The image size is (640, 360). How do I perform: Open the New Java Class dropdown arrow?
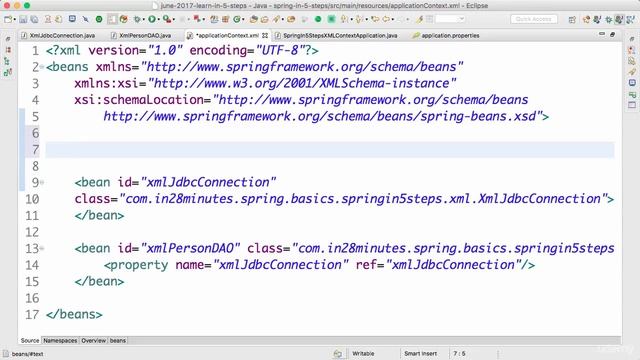(x=243, y=19)
